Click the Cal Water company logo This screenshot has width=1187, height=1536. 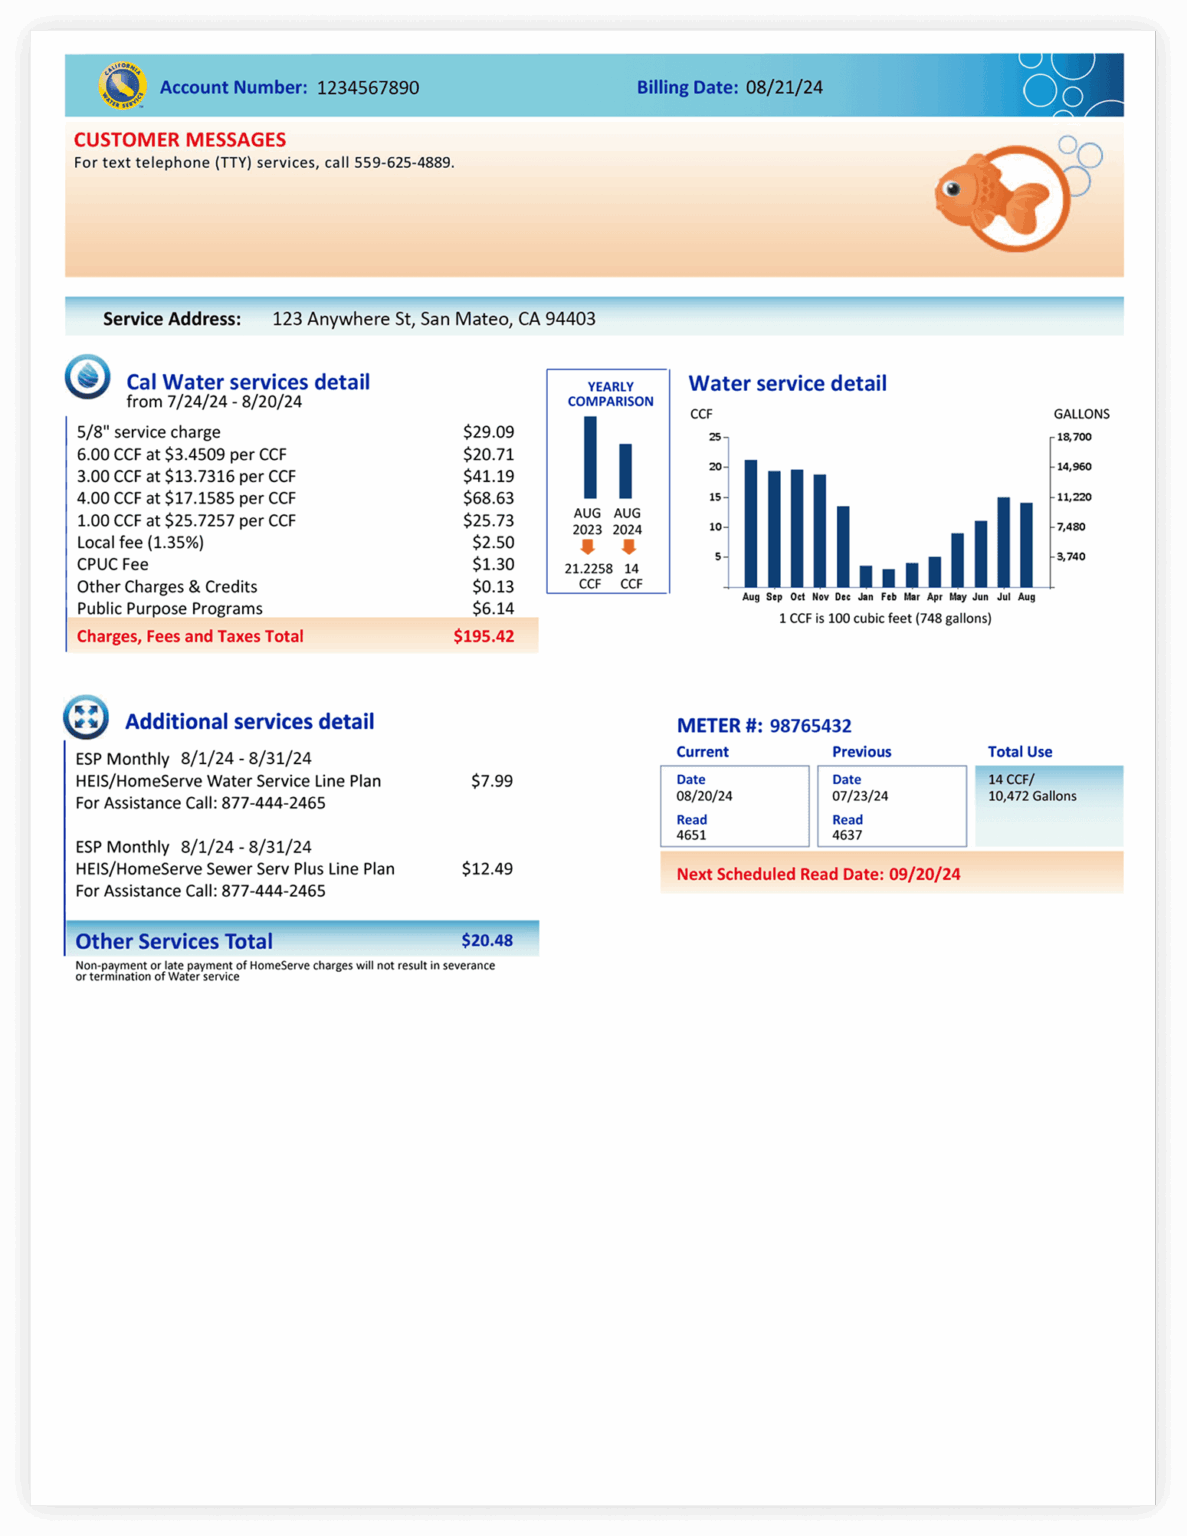click(122, 87)
